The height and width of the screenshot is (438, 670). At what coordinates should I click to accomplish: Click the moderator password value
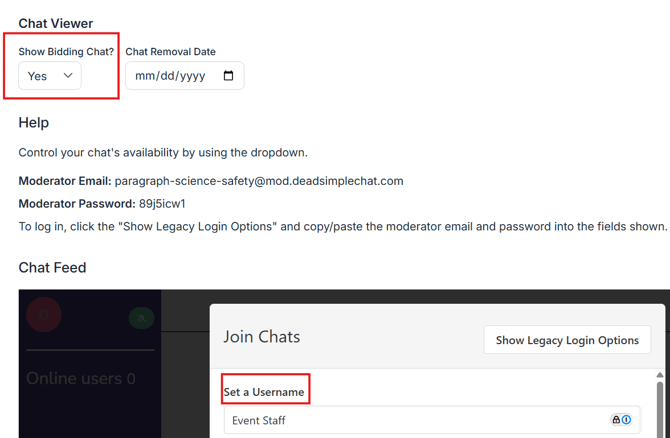(162, 203)
